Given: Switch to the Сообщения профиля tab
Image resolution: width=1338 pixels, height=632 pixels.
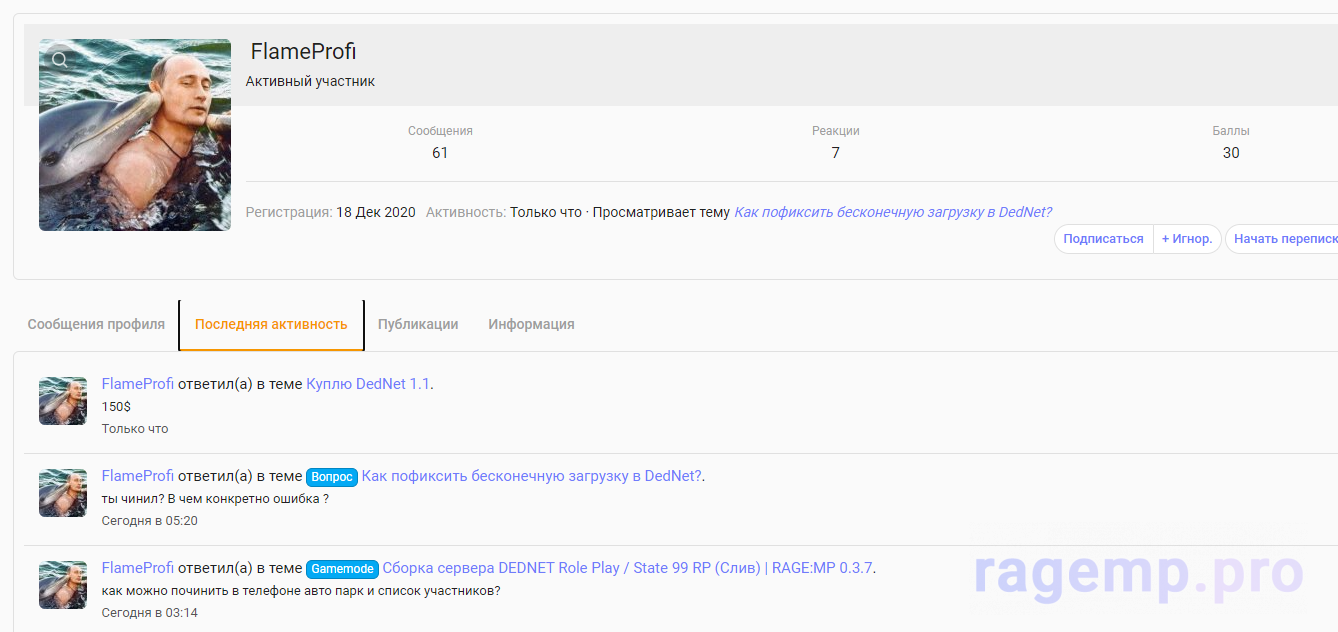Looking at the screenshot, I should (x=96, y=324).
